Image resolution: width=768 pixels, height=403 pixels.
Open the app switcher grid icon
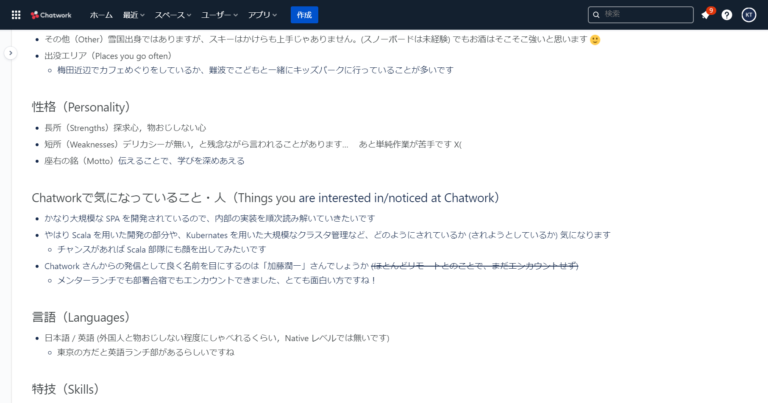click(13, 15)
